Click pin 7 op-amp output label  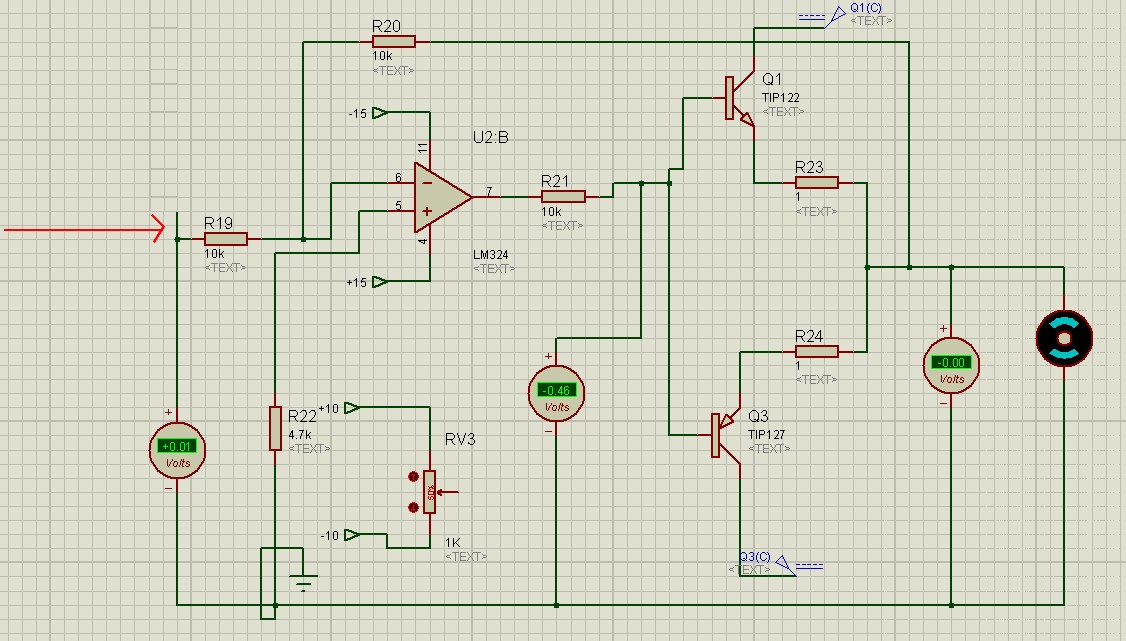(489, 192)
